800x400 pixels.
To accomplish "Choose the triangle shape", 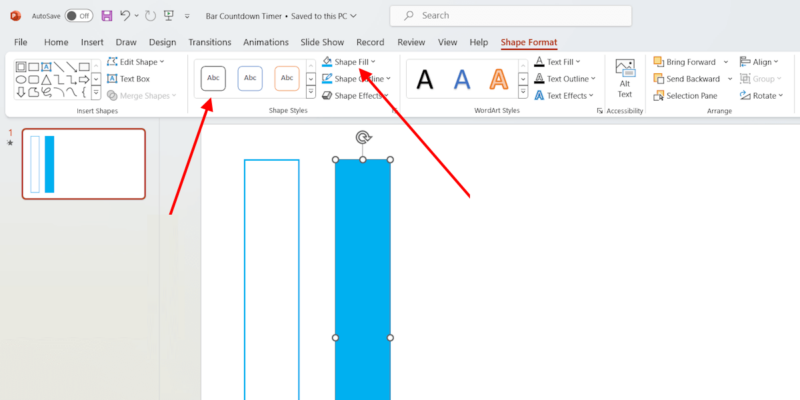I will [46, 80].
